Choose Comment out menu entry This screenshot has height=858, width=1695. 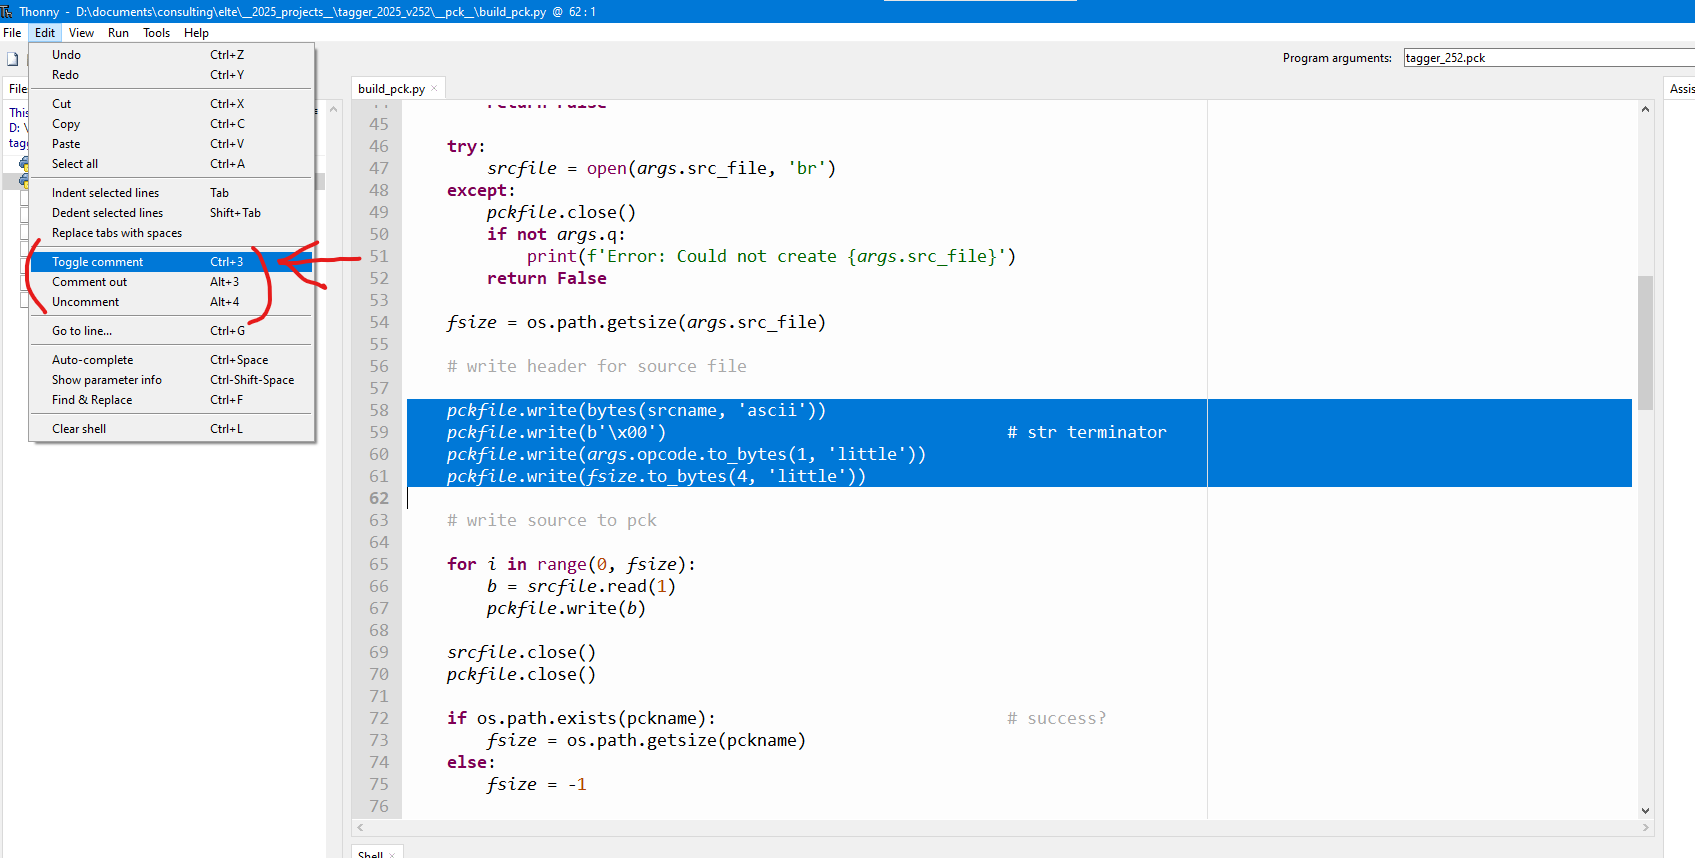(90, 282)
